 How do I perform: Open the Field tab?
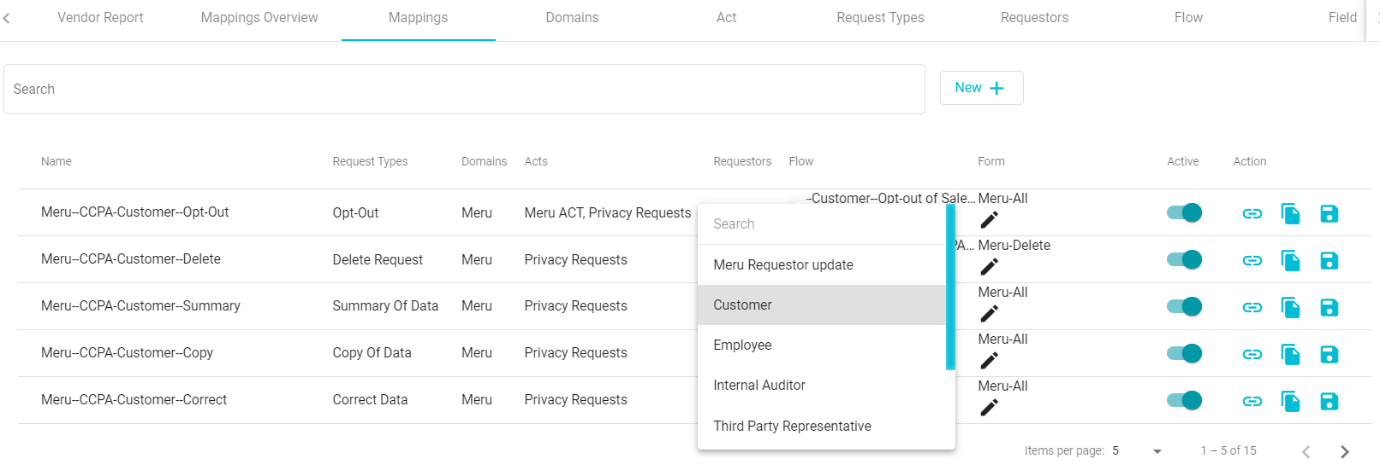pyautogui.click(x=1342, y=18)
